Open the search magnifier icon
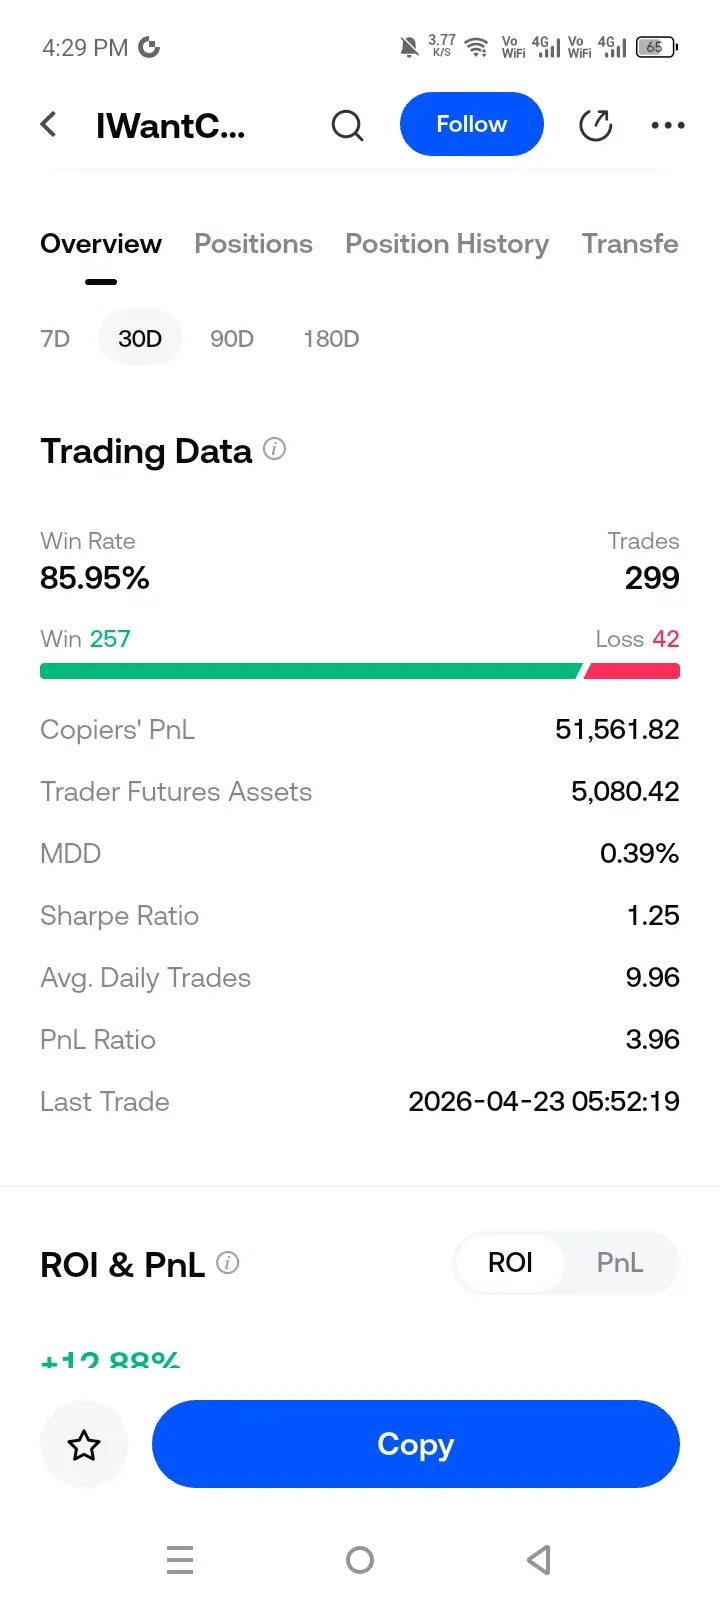Viewport: 720px width, 1600px height. click(x=347, y=126)
